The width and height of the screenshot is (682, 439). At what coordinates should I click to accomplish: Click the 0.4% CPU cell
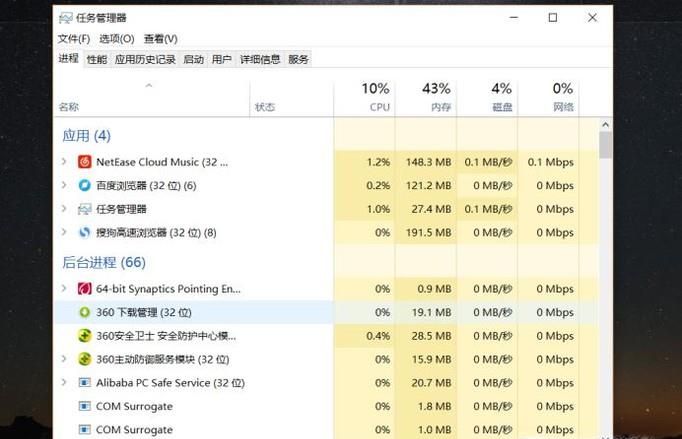364,335
